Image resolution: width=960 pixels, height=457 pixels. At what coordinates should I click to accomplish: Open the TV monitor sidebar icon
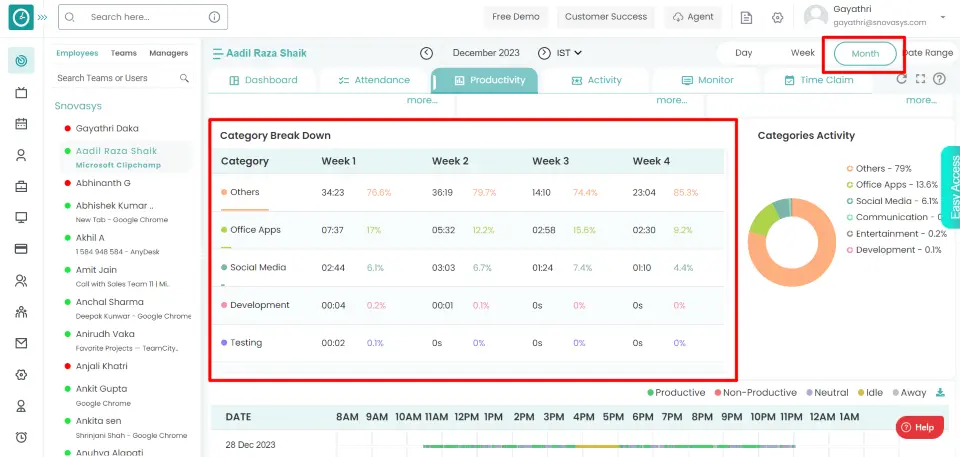[x=21, y=93]
